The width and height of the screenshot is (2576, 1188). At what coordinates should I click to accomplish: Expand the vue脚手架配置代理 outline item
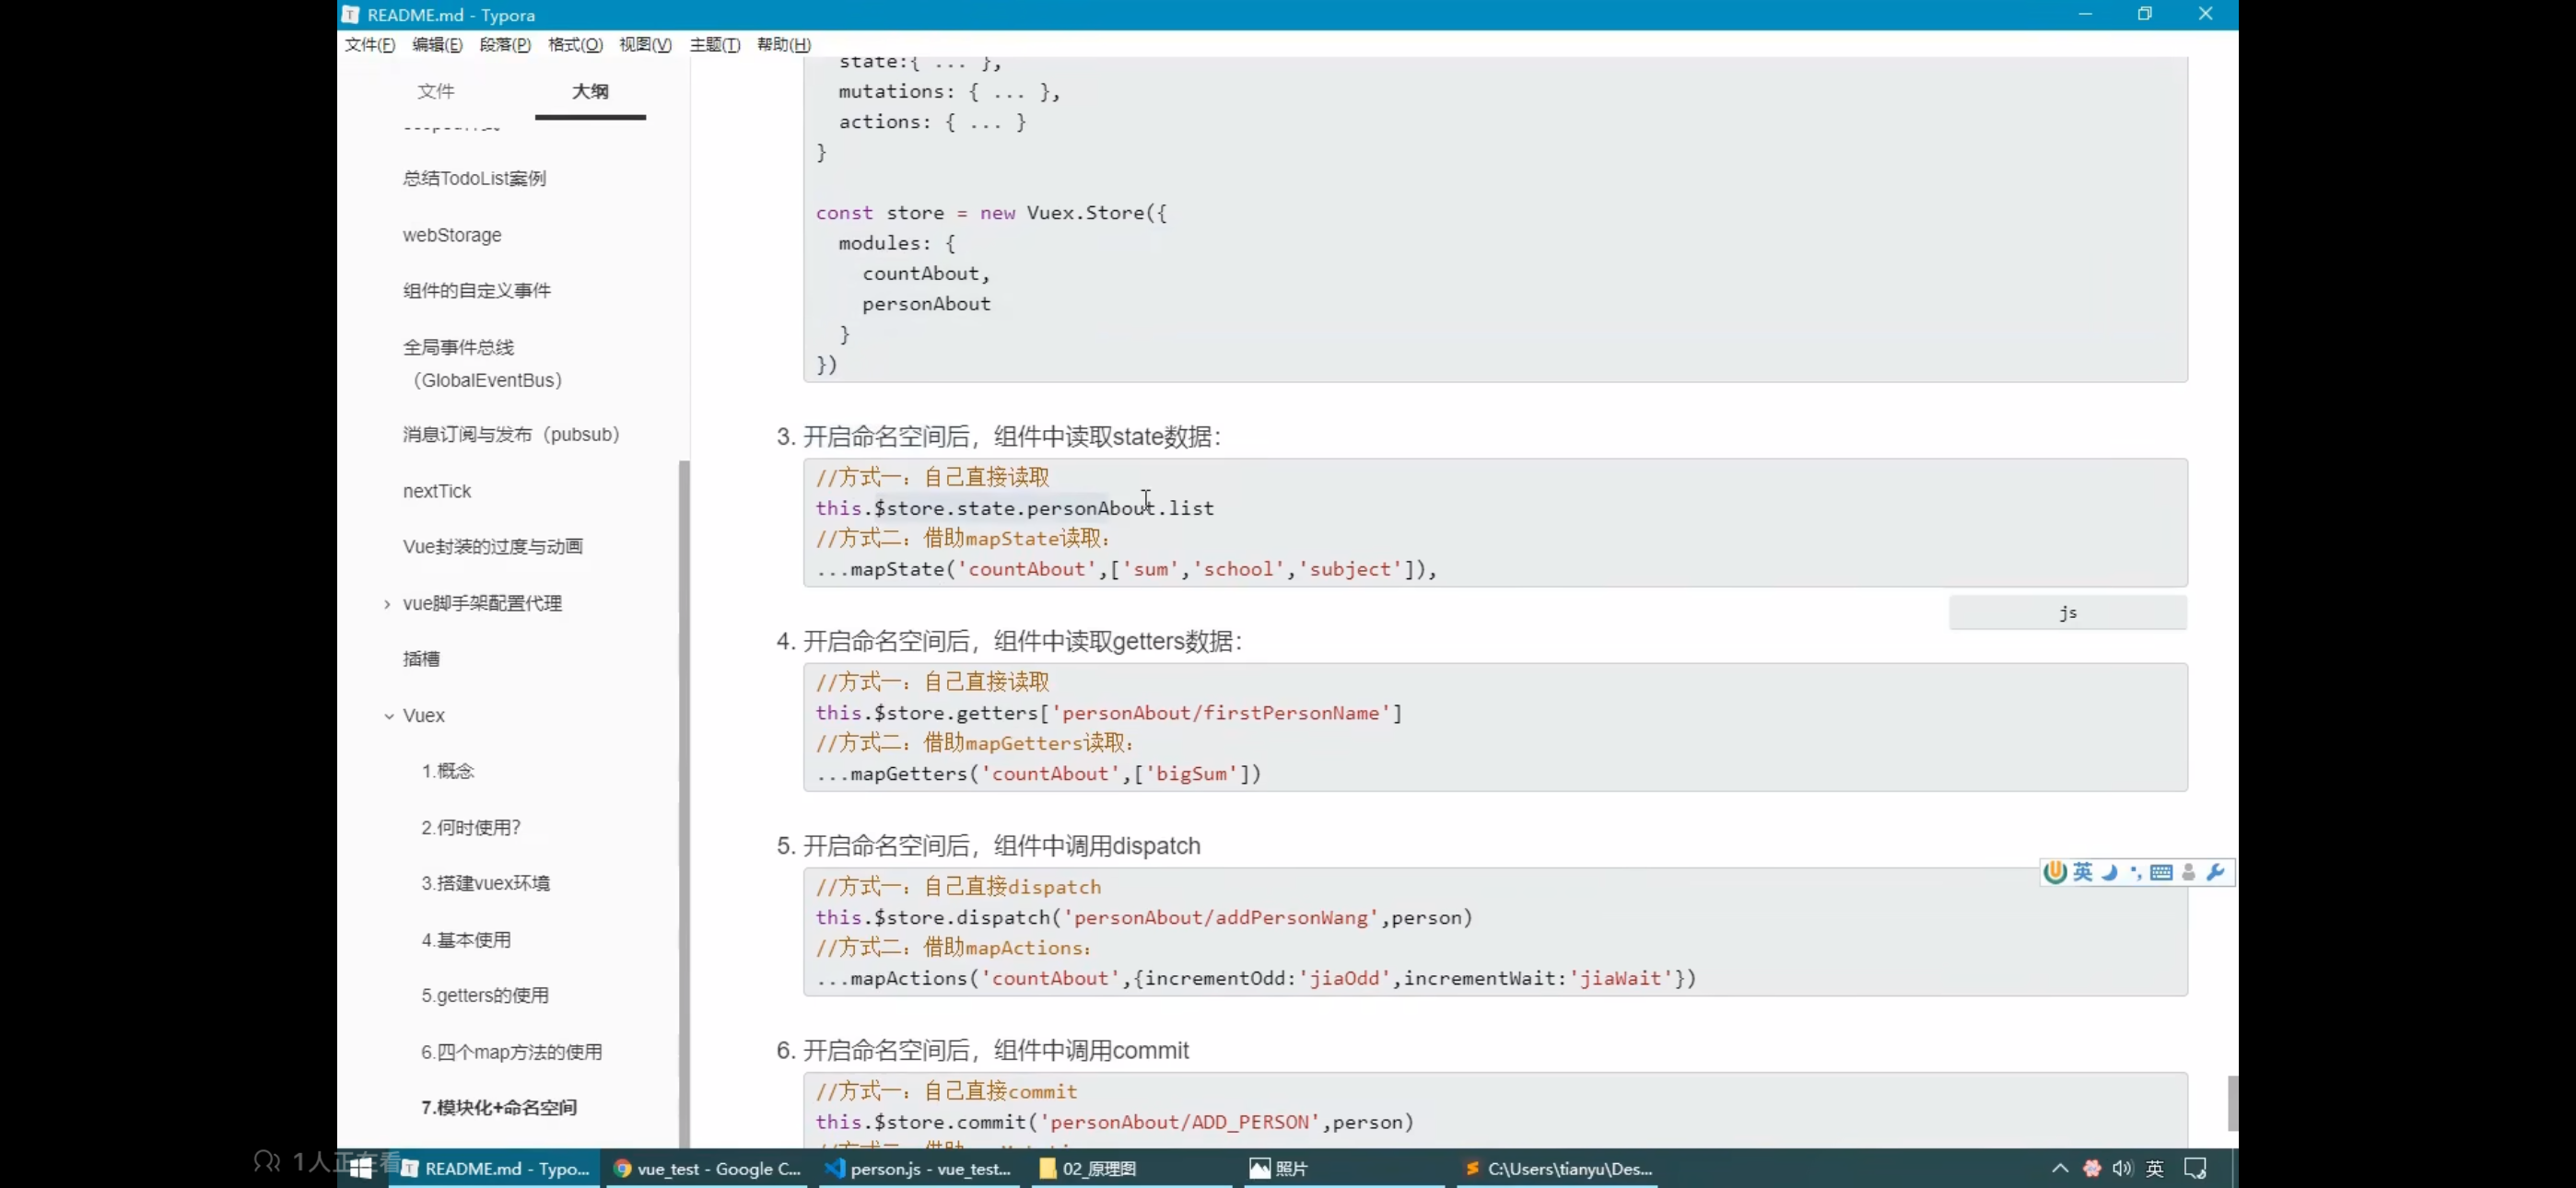tap(387, 604)
